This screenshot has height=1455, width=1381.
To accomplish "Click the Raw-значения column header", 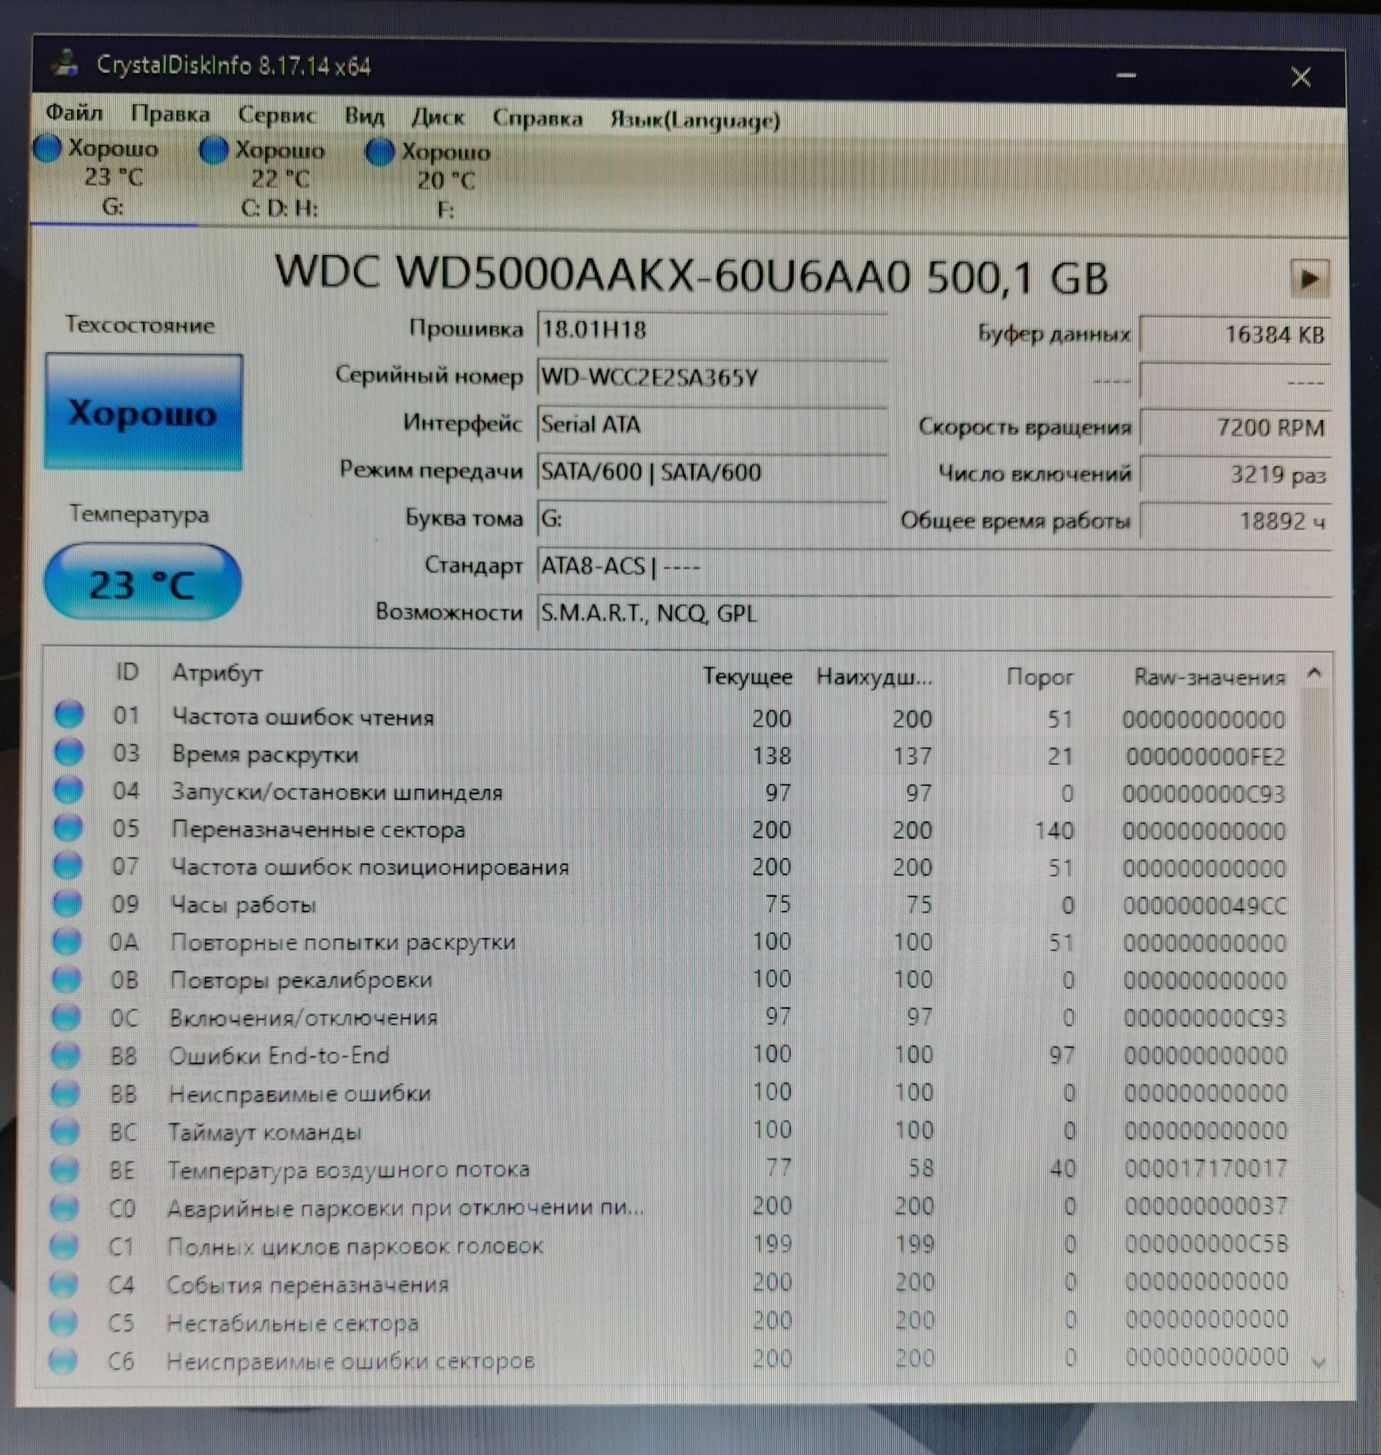I will point(1209,678).
